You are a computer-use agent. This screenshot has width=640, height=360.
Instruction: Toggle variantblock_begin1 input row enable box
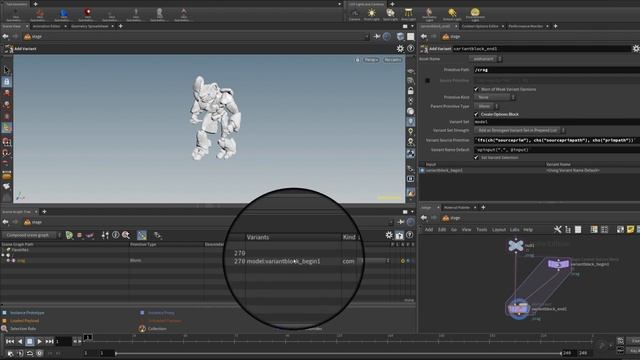[x=422, y=170]
